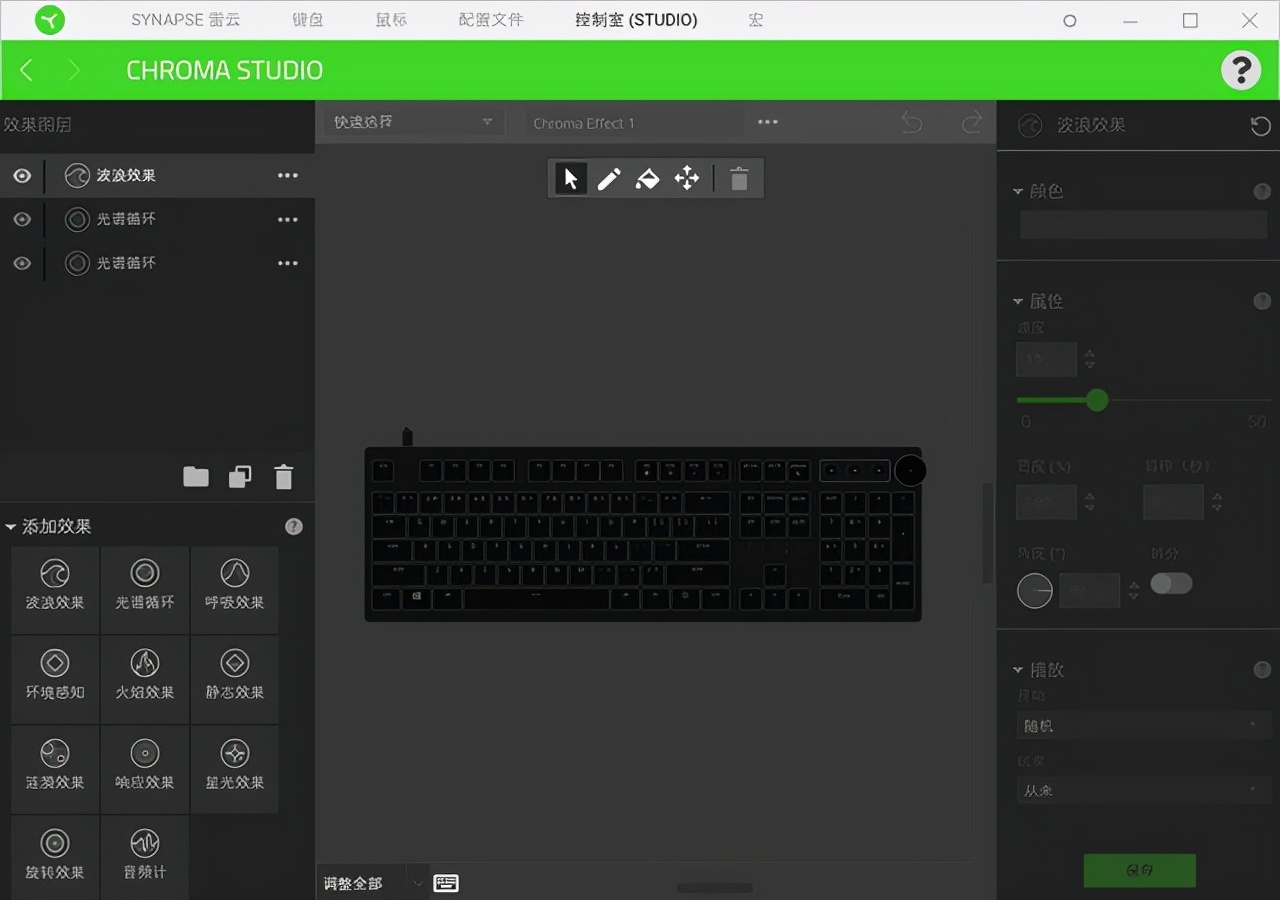
Task: Open Chroma Studio help question mark
Action: pos(1241,70)
